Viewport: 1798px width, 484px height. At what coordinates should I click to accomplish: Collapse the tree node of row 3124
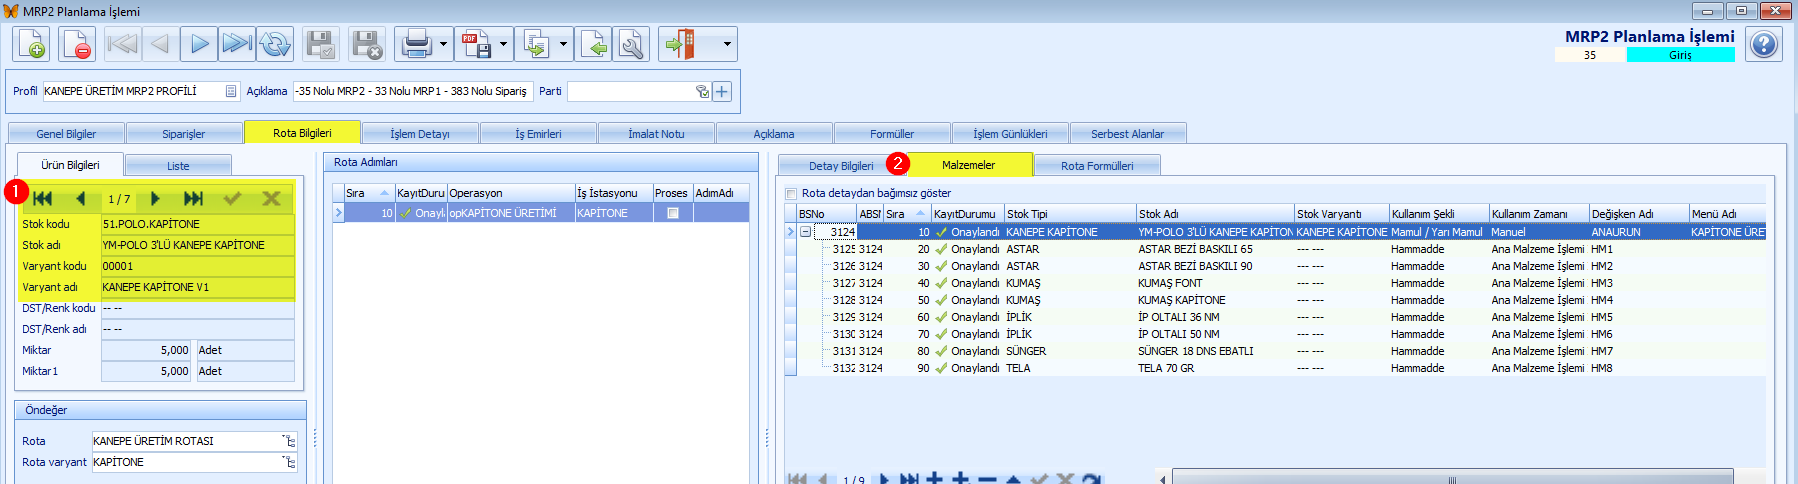[x=805, y=232]
